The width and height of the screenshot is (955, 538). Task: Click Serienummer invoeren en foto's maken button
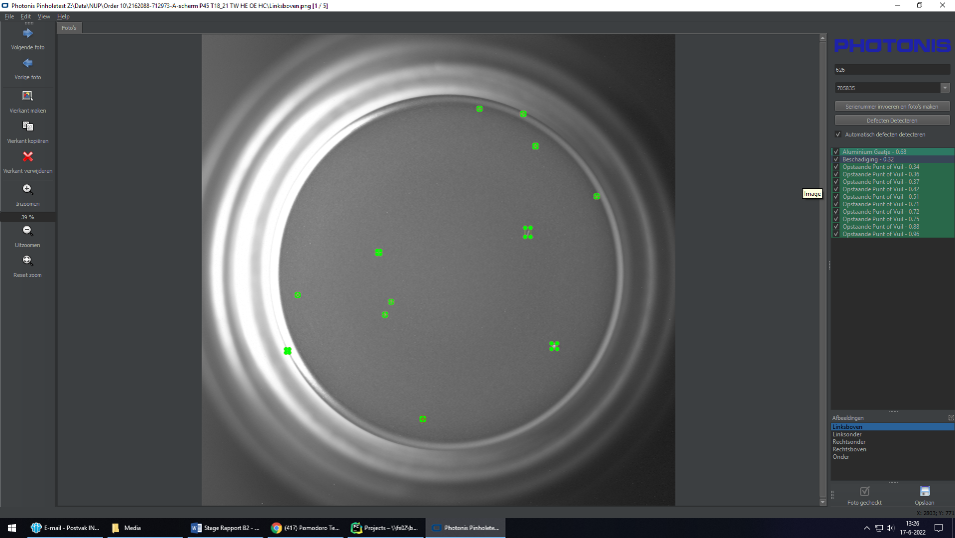click(x=891, y=106)
